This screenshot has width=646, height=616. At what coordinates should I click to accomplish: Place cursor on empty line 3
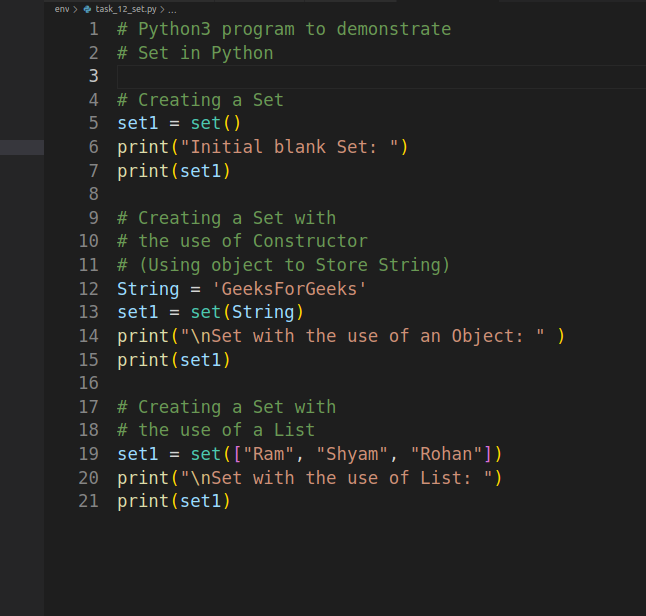381,77
